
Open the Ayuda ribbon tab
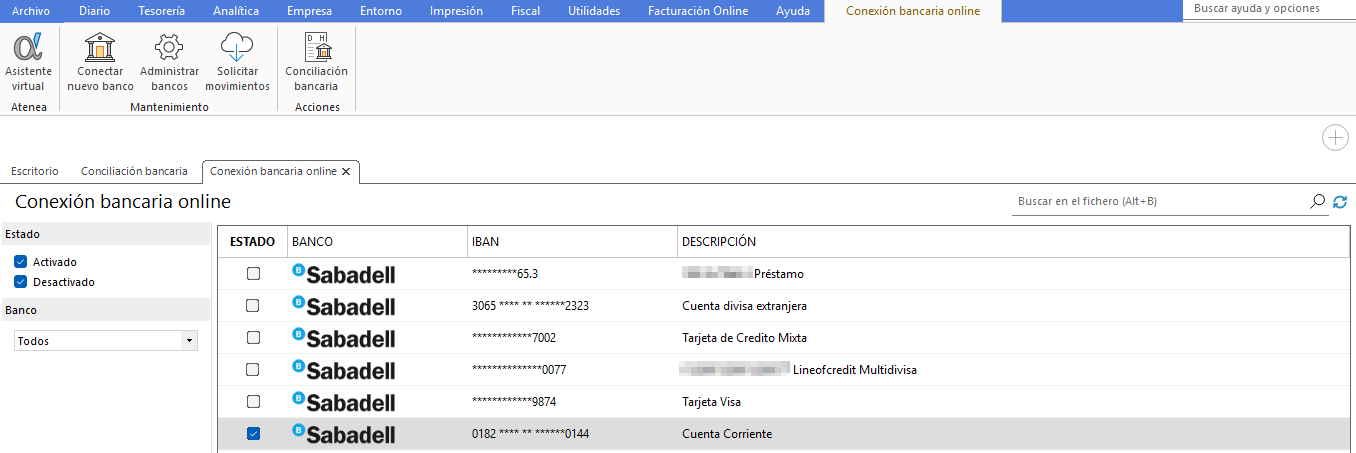793,11
